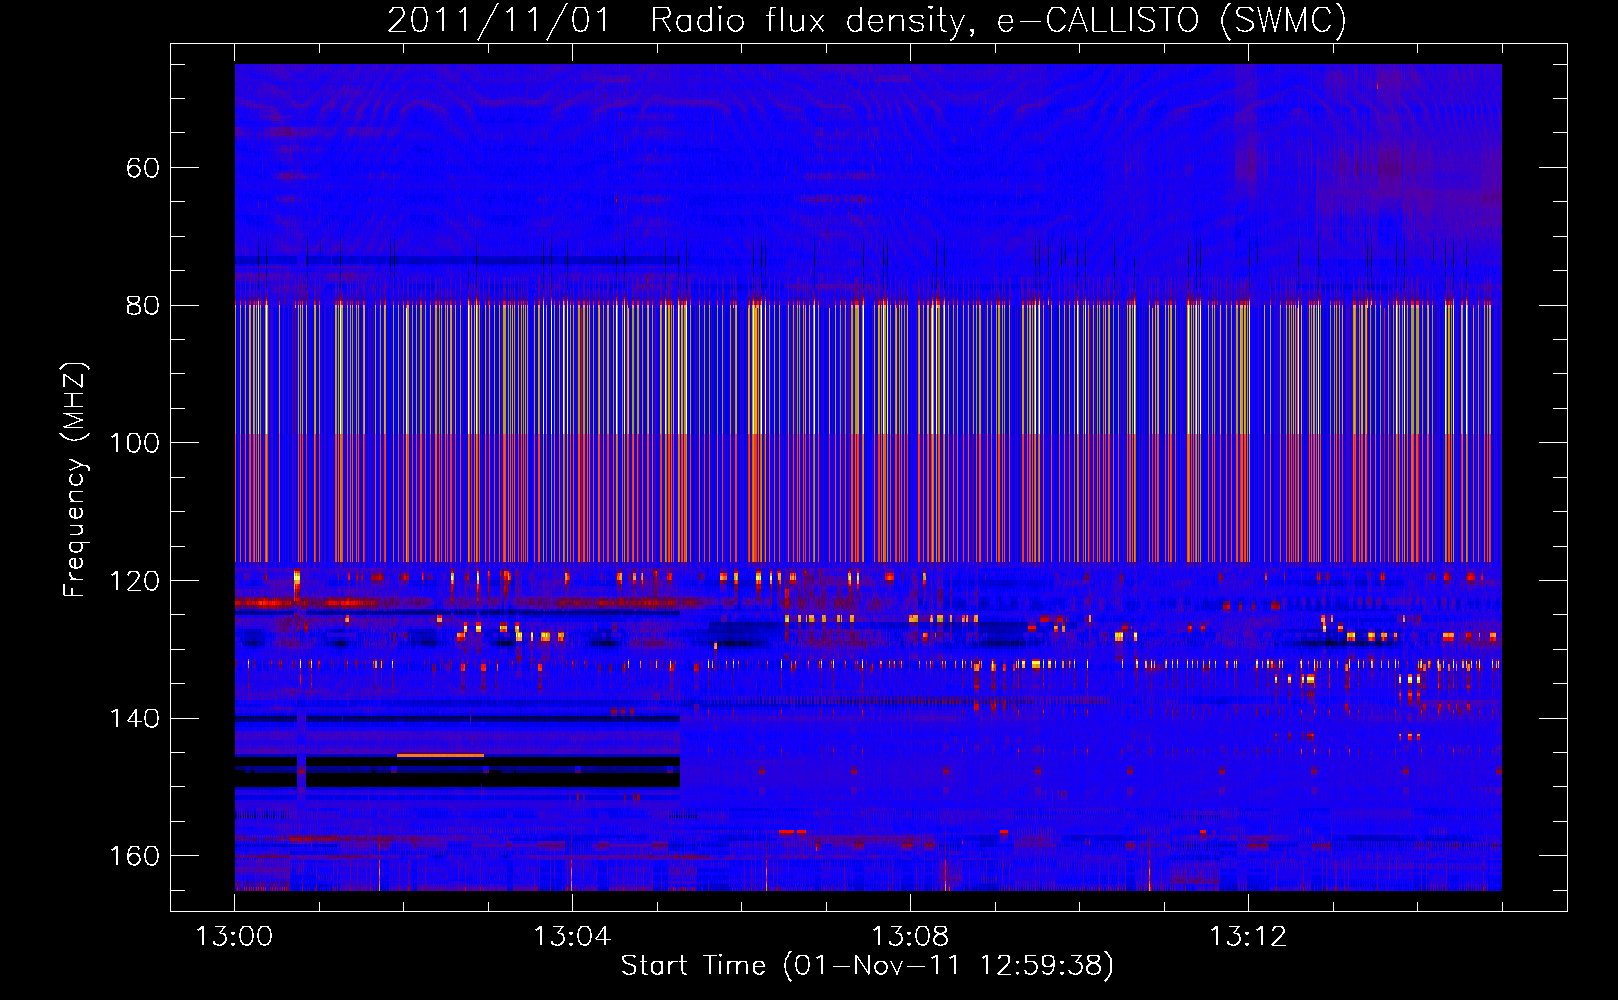Image resolution: width=1618 pixels, height=1000 pixels.
Task: Click the 80 MHz frequency tick label
Action: (x=143, y=306)
